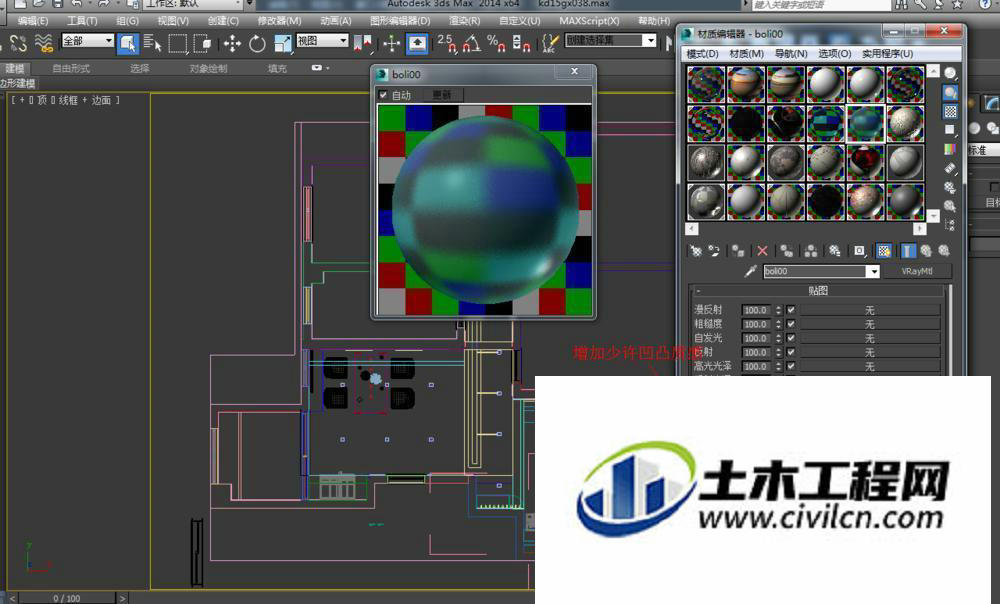Click Unlink Selection icon in main toolbar
The image size is (1000, 604).
(18, 43)
